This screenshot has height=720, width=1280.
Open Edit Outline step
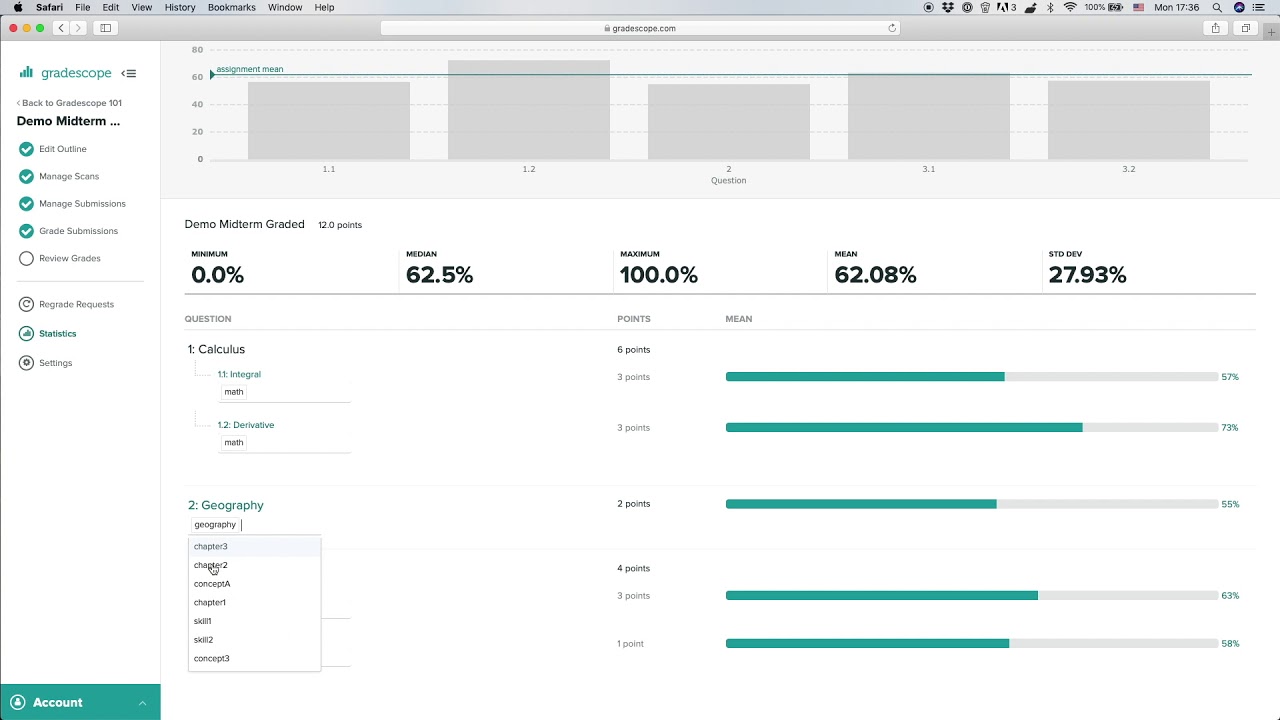point(63,149)
